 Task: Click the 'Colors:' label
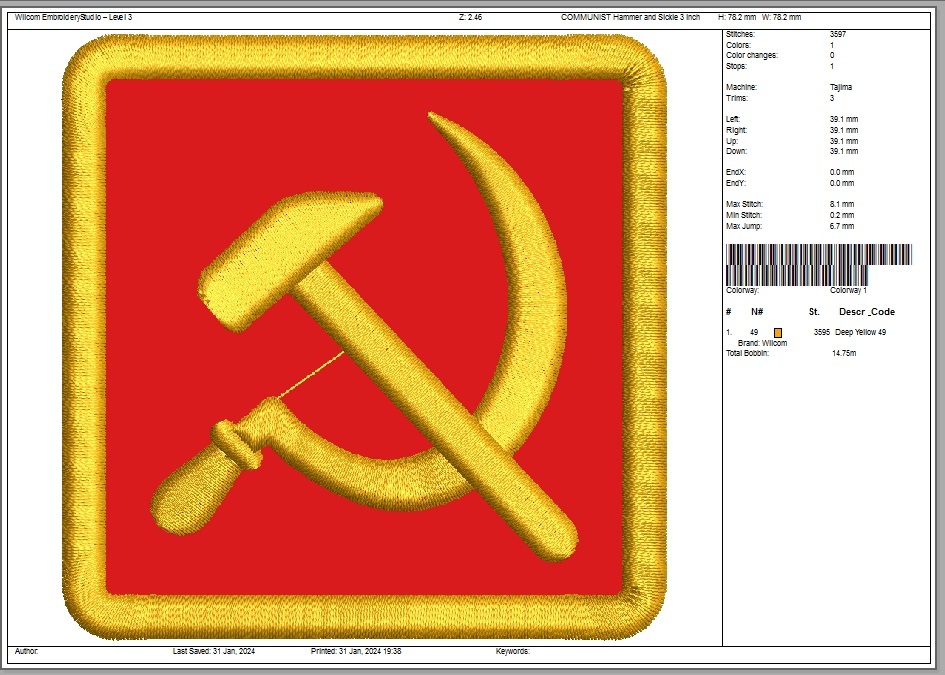[738, 45]
